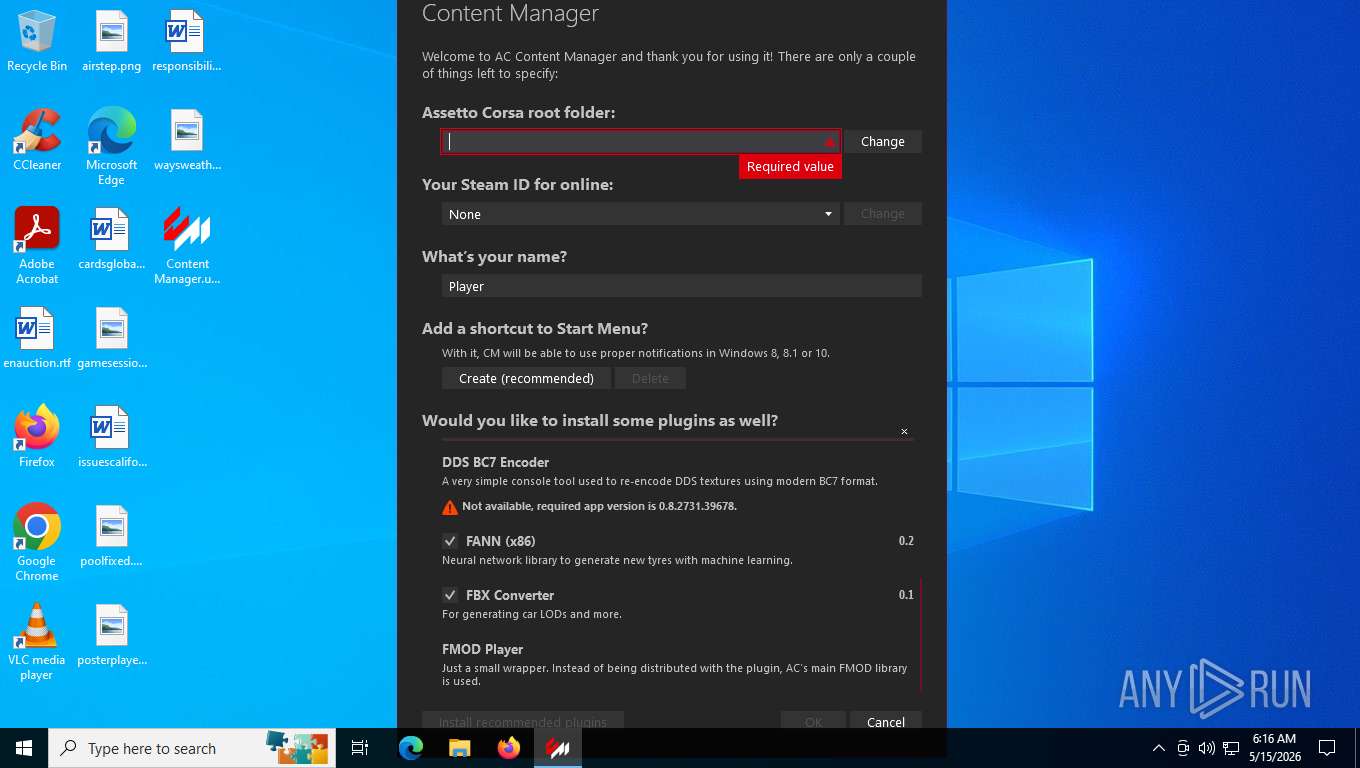Launch VLC media player shortcut
This screenshot has width=1360, height=768.
[36, 642]
